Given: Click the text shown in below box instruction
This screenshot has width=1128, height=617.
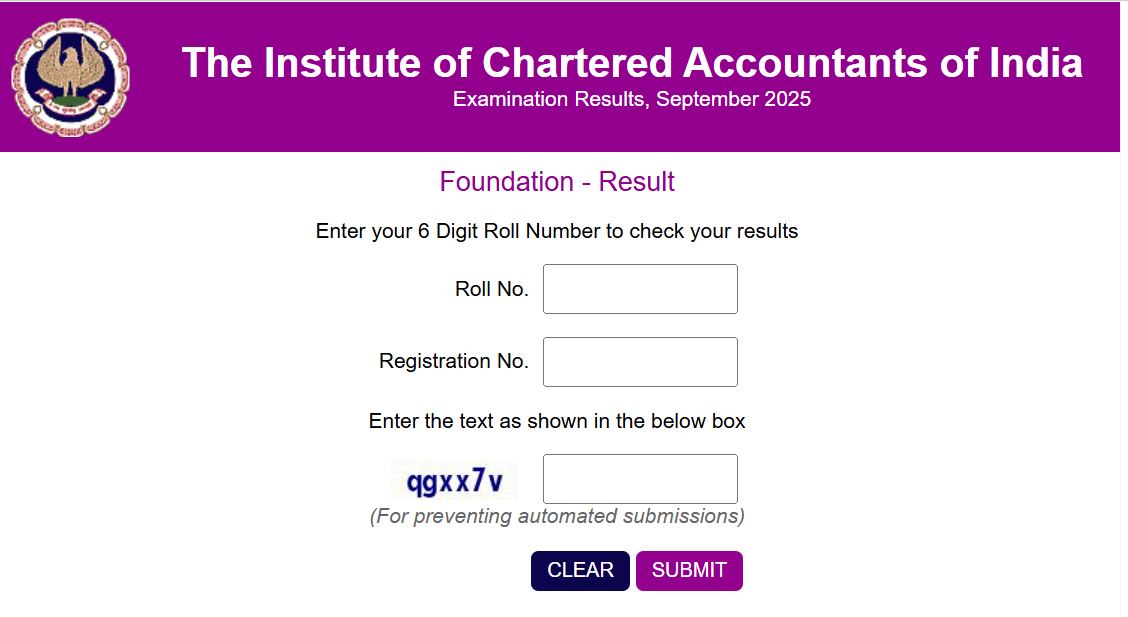Looking at the screenshot, I should (x=557, y=421).
